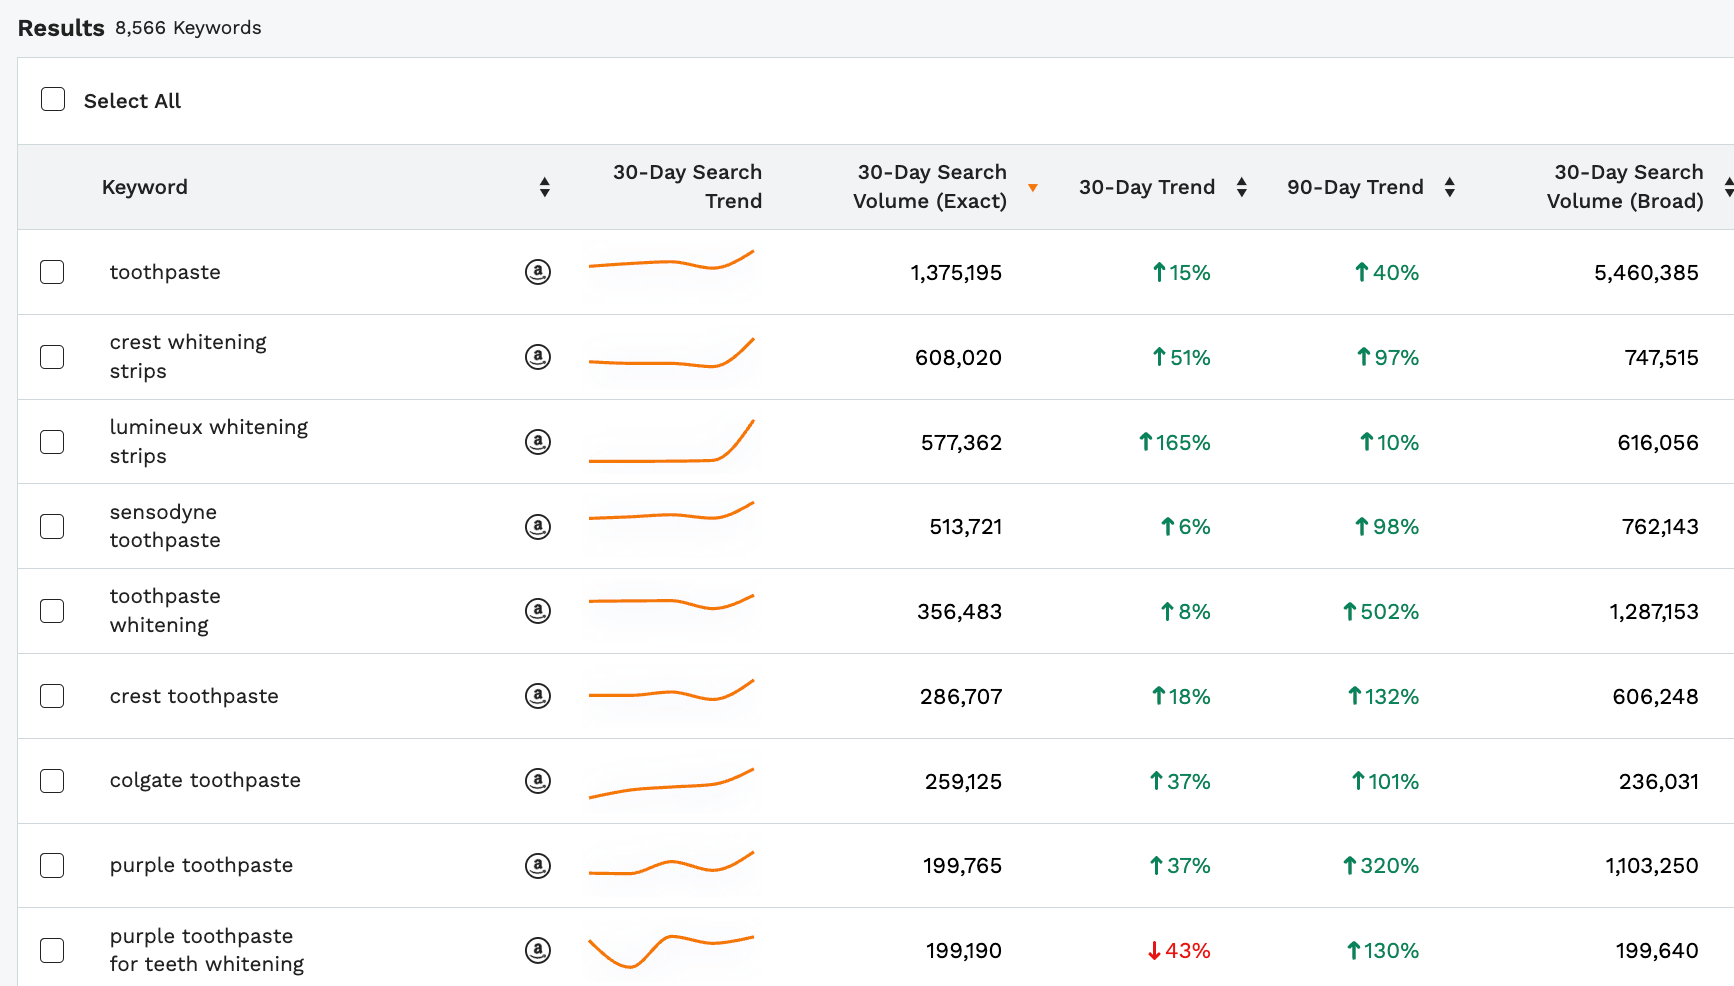Click the Select All label
The image size is (1734, 986).
pos(132,101)
